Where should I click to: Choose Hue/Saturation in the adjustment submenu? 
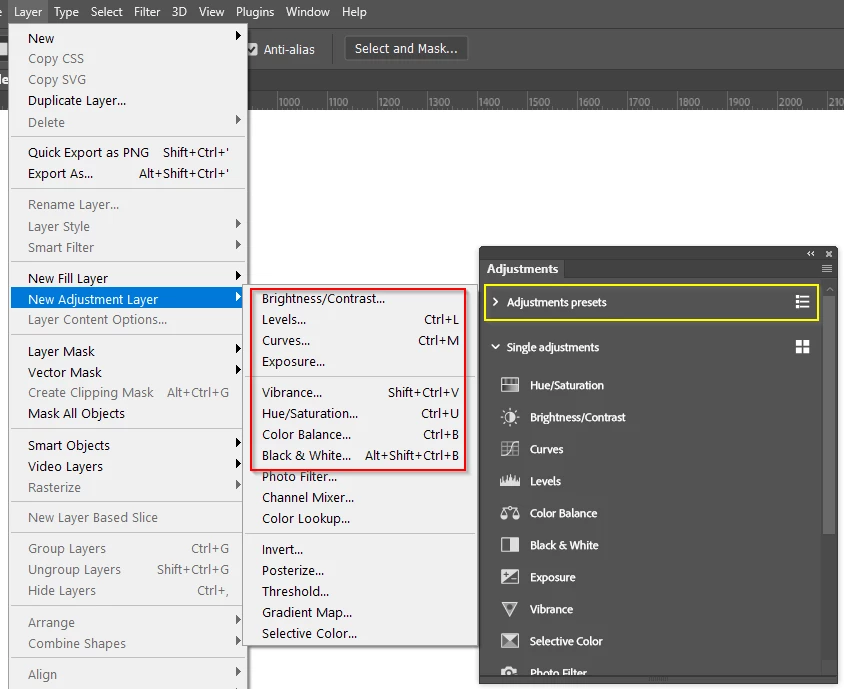[x=360, y=413]
